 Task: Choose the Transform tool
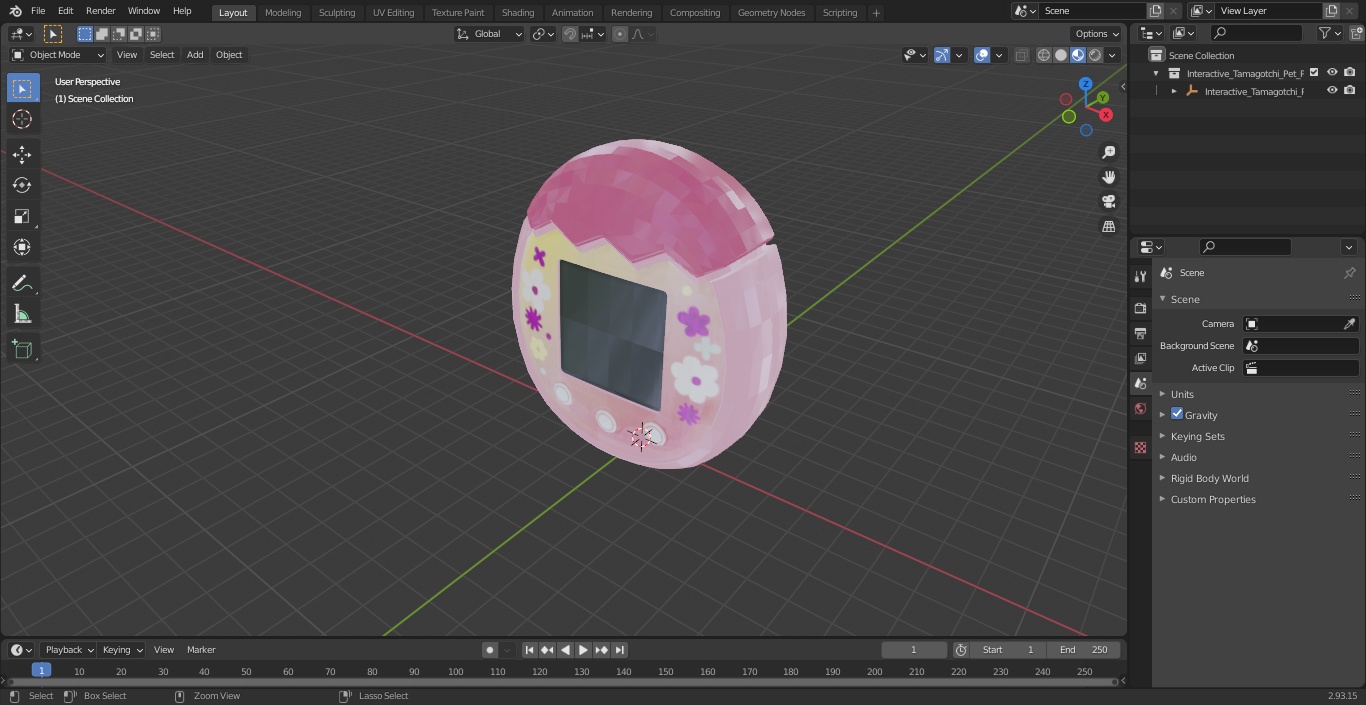22,247
